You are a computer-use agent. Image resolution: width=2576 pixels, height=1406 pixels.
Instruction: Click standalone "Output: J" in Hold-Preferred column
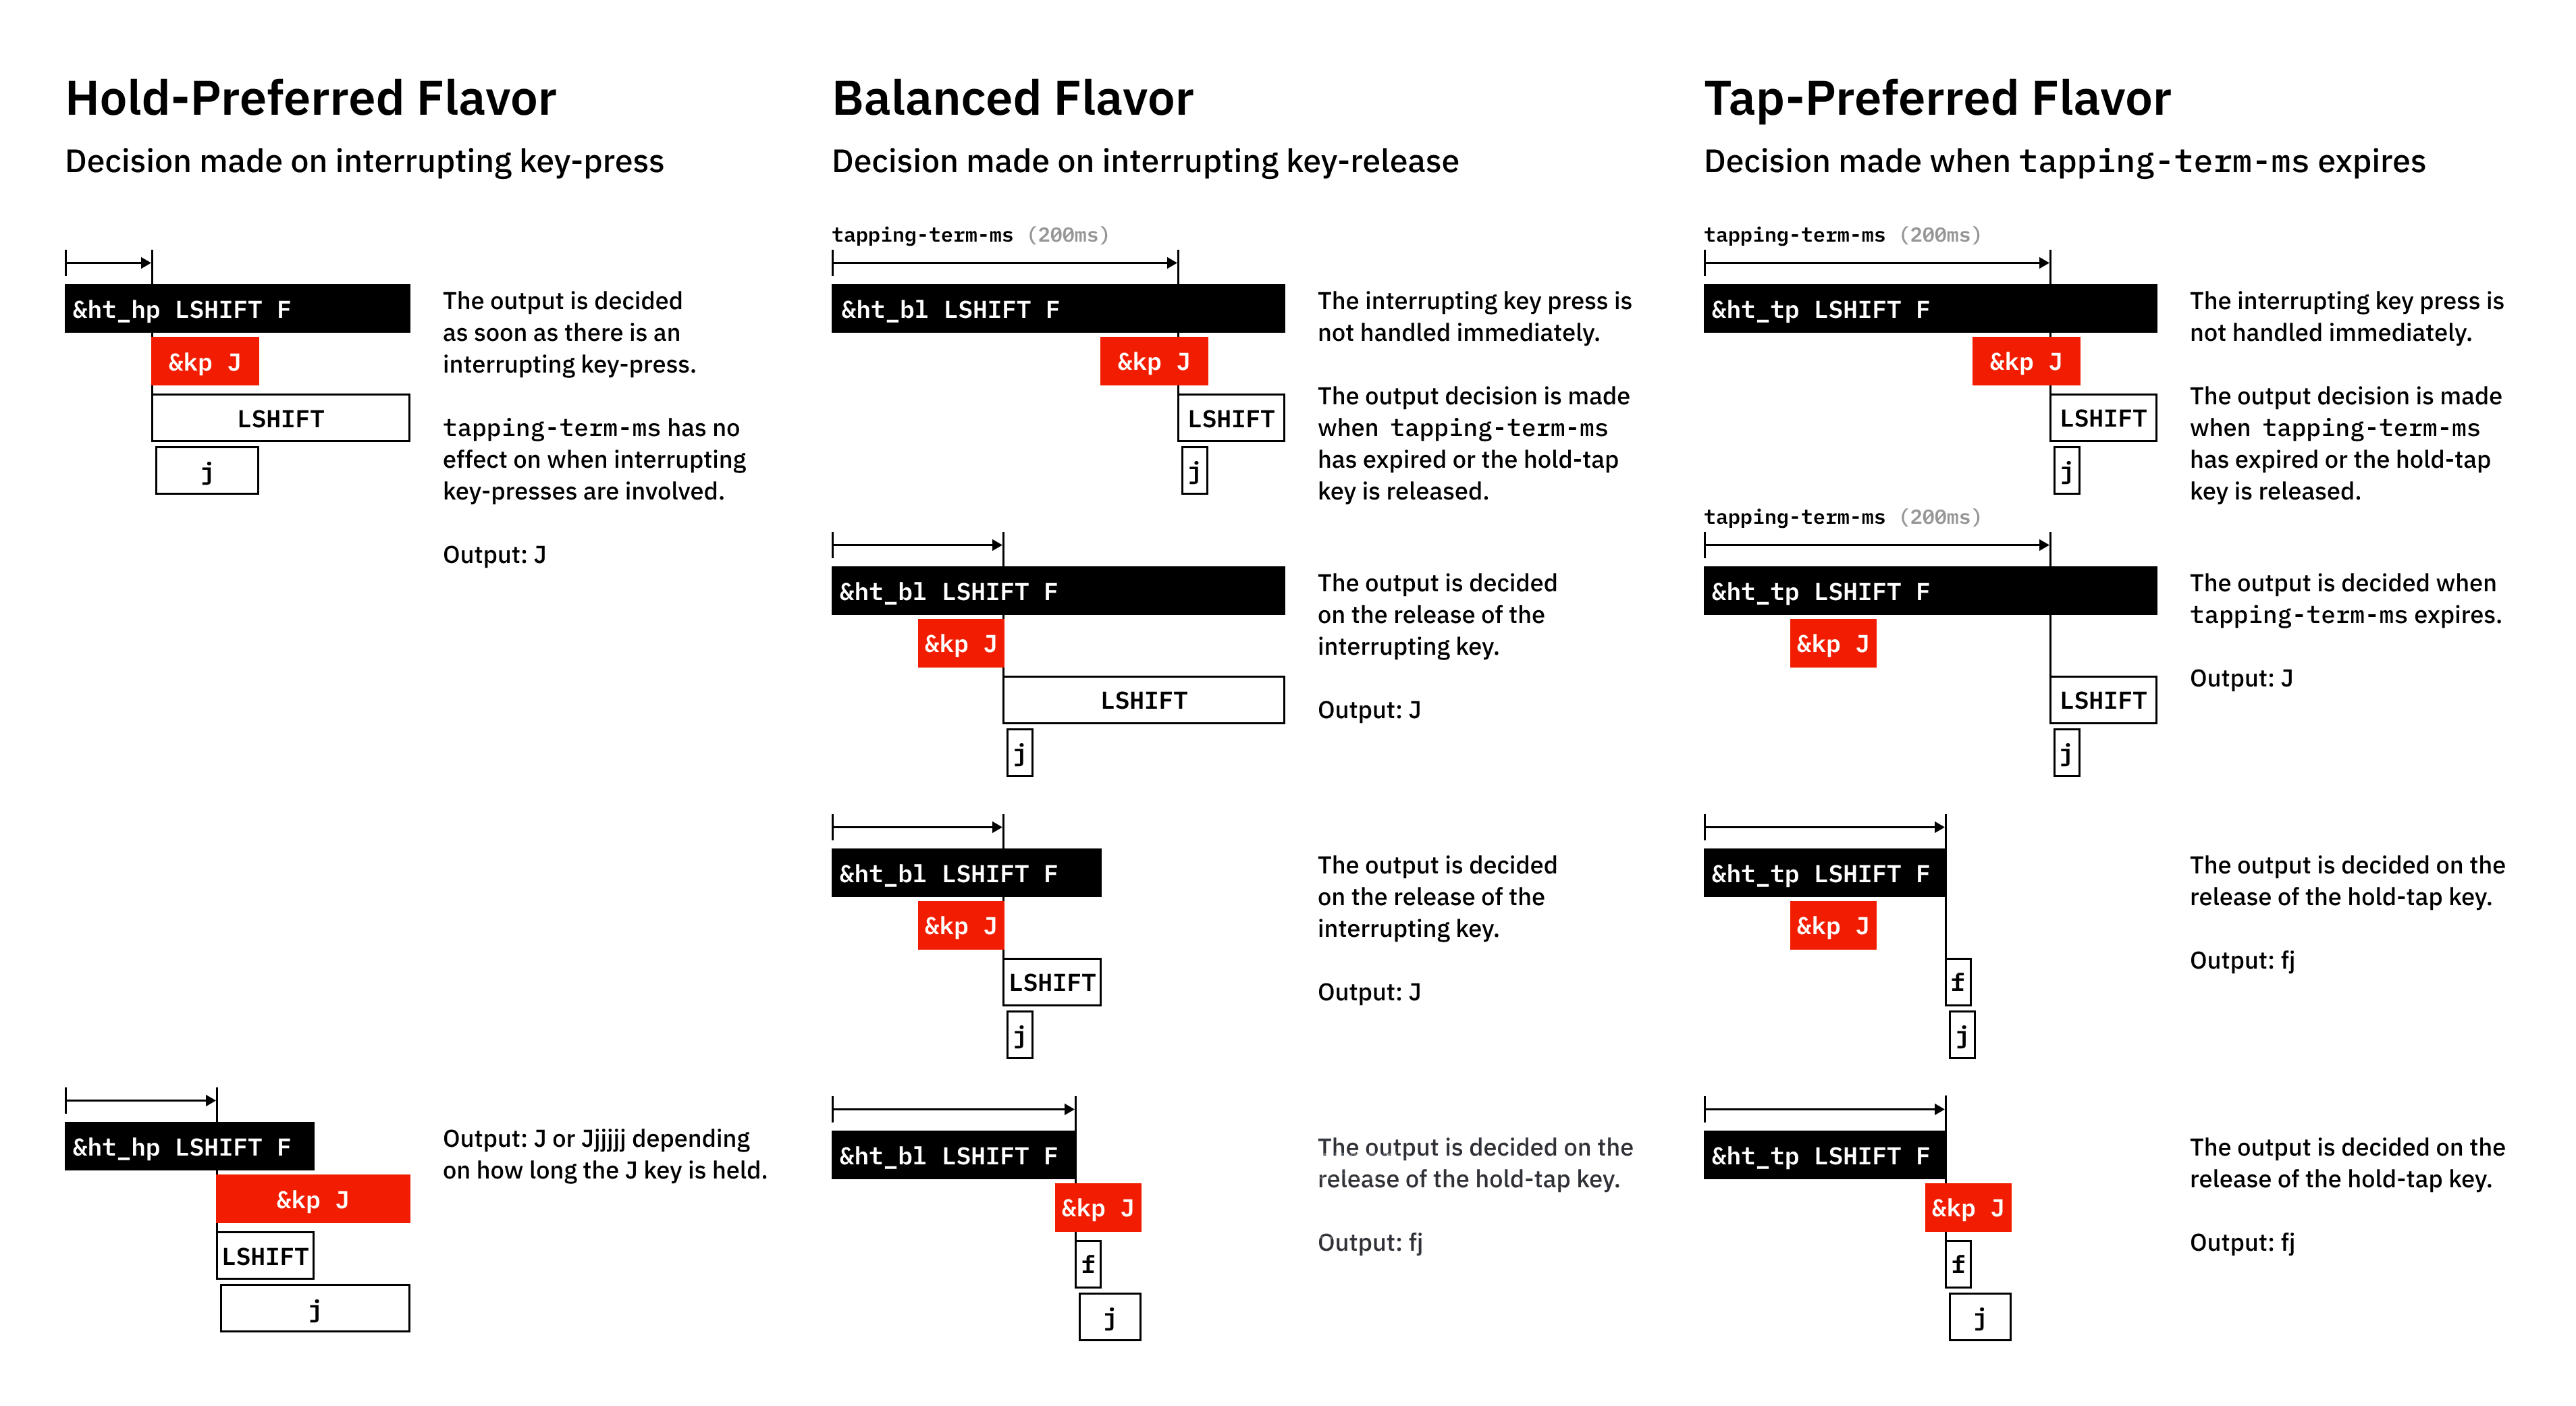point(494,555)
